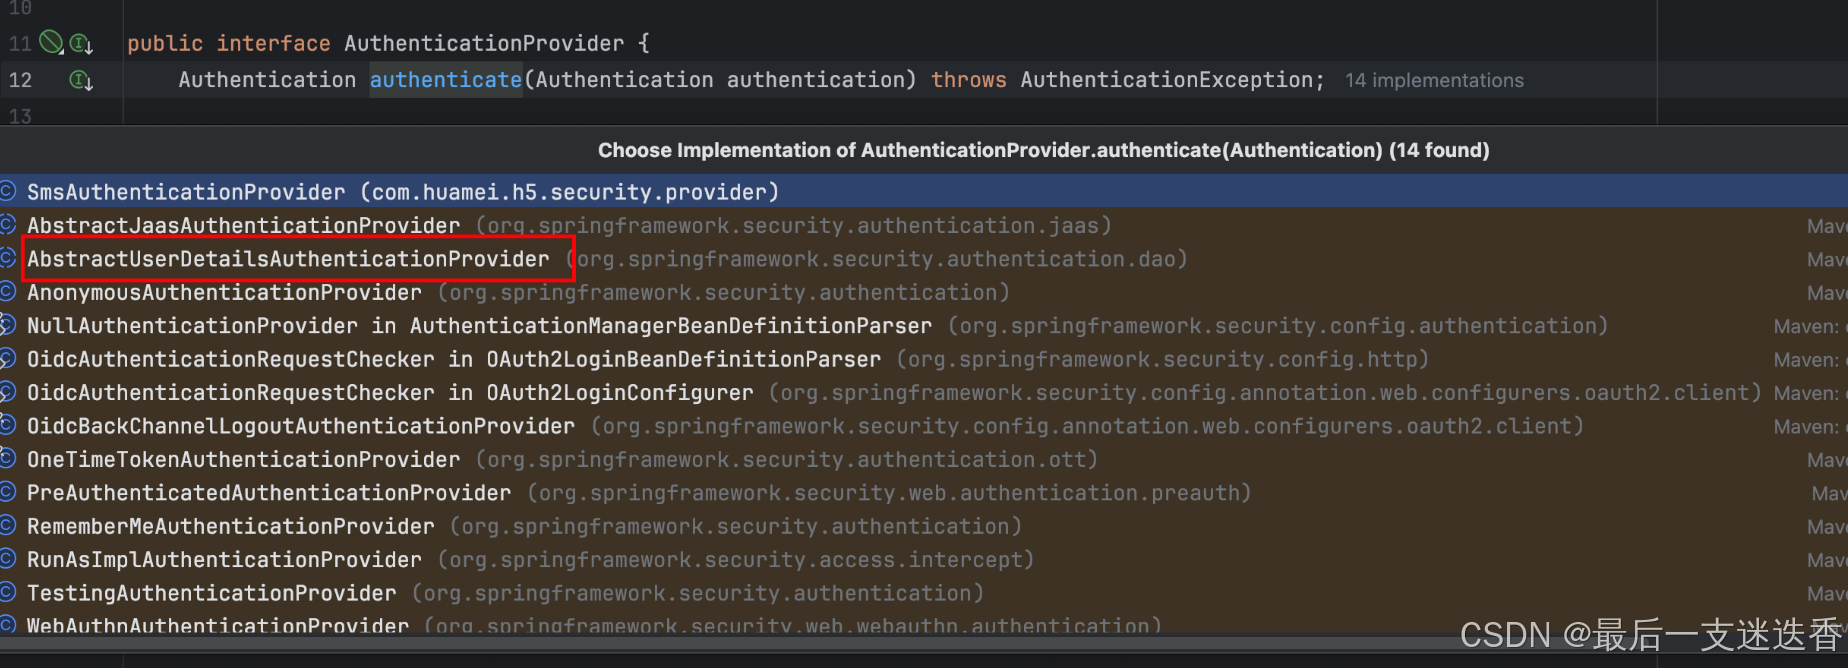Screen dimensions: 1848x668
Task: Choose AbstractUserDetailsAuthenticationProvider implementation
Action: pyautogui.click(x=924, y=259)
